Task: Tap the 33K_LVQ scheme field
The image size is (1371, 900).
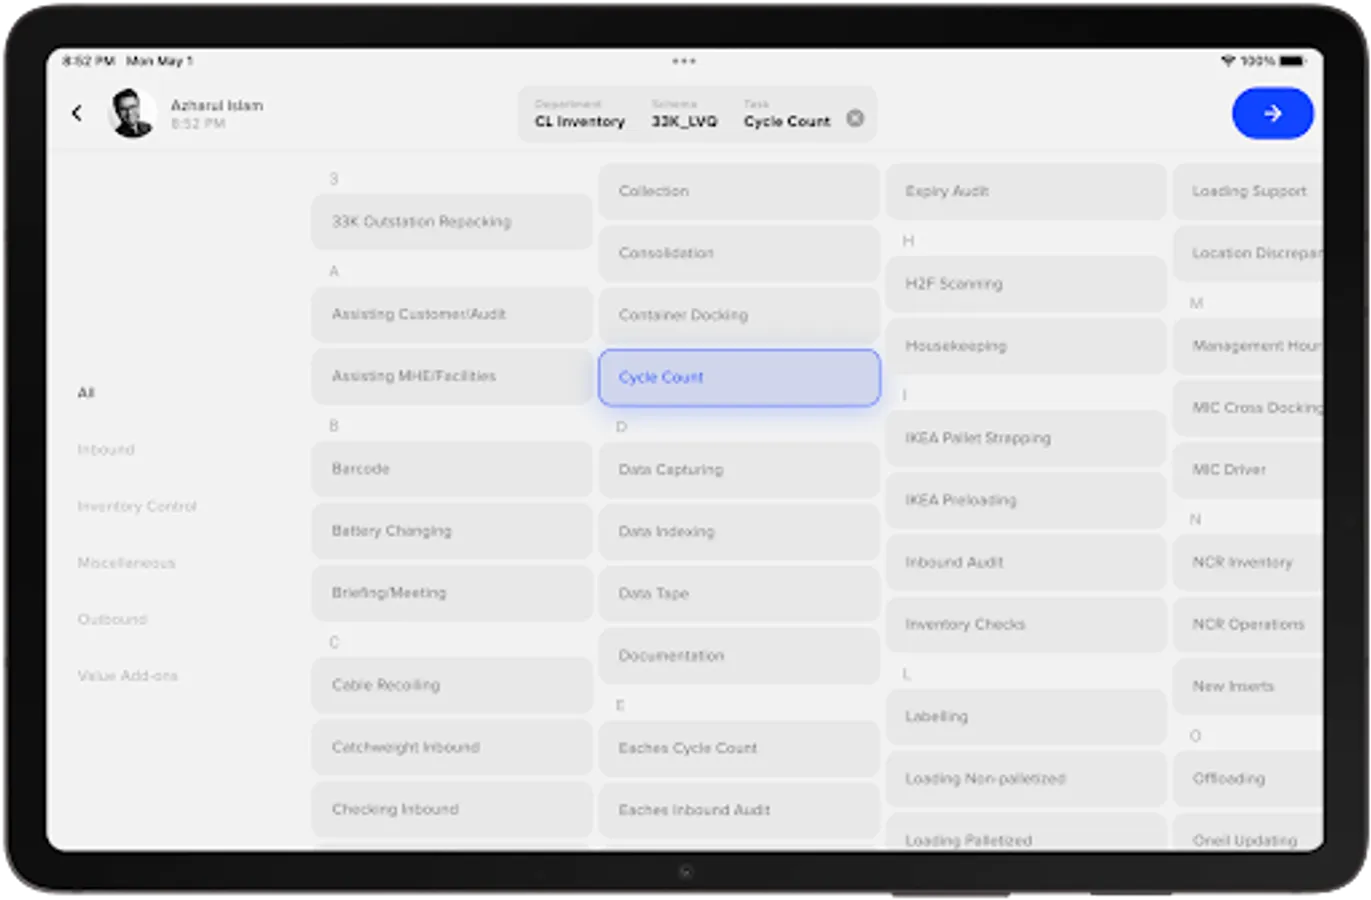Action: click(x=685, y=114)
